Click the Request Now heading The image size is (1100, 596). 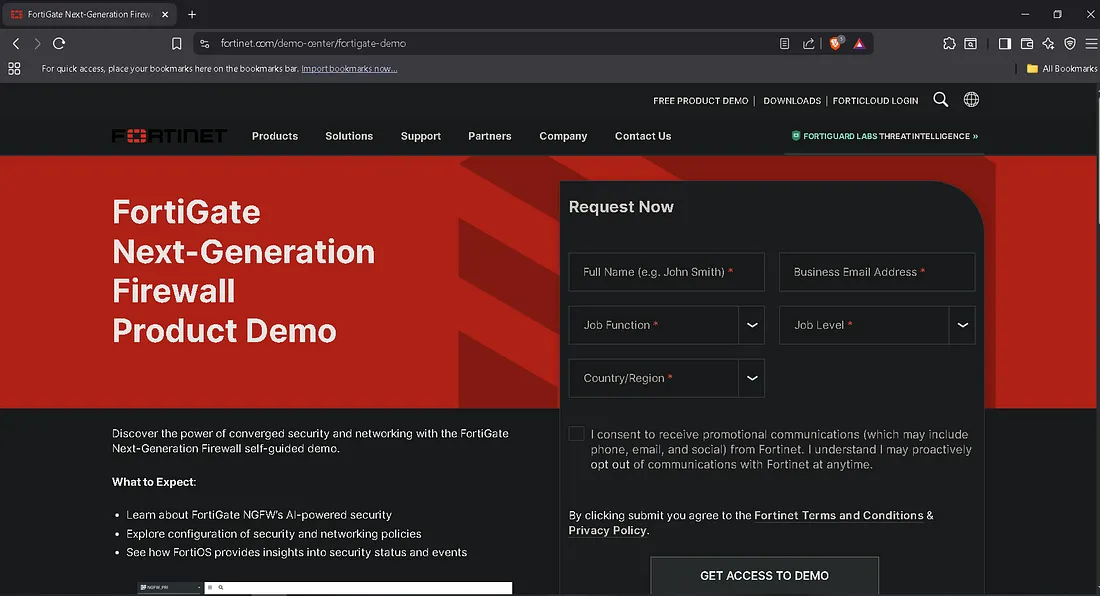click(x=621, y=207)
